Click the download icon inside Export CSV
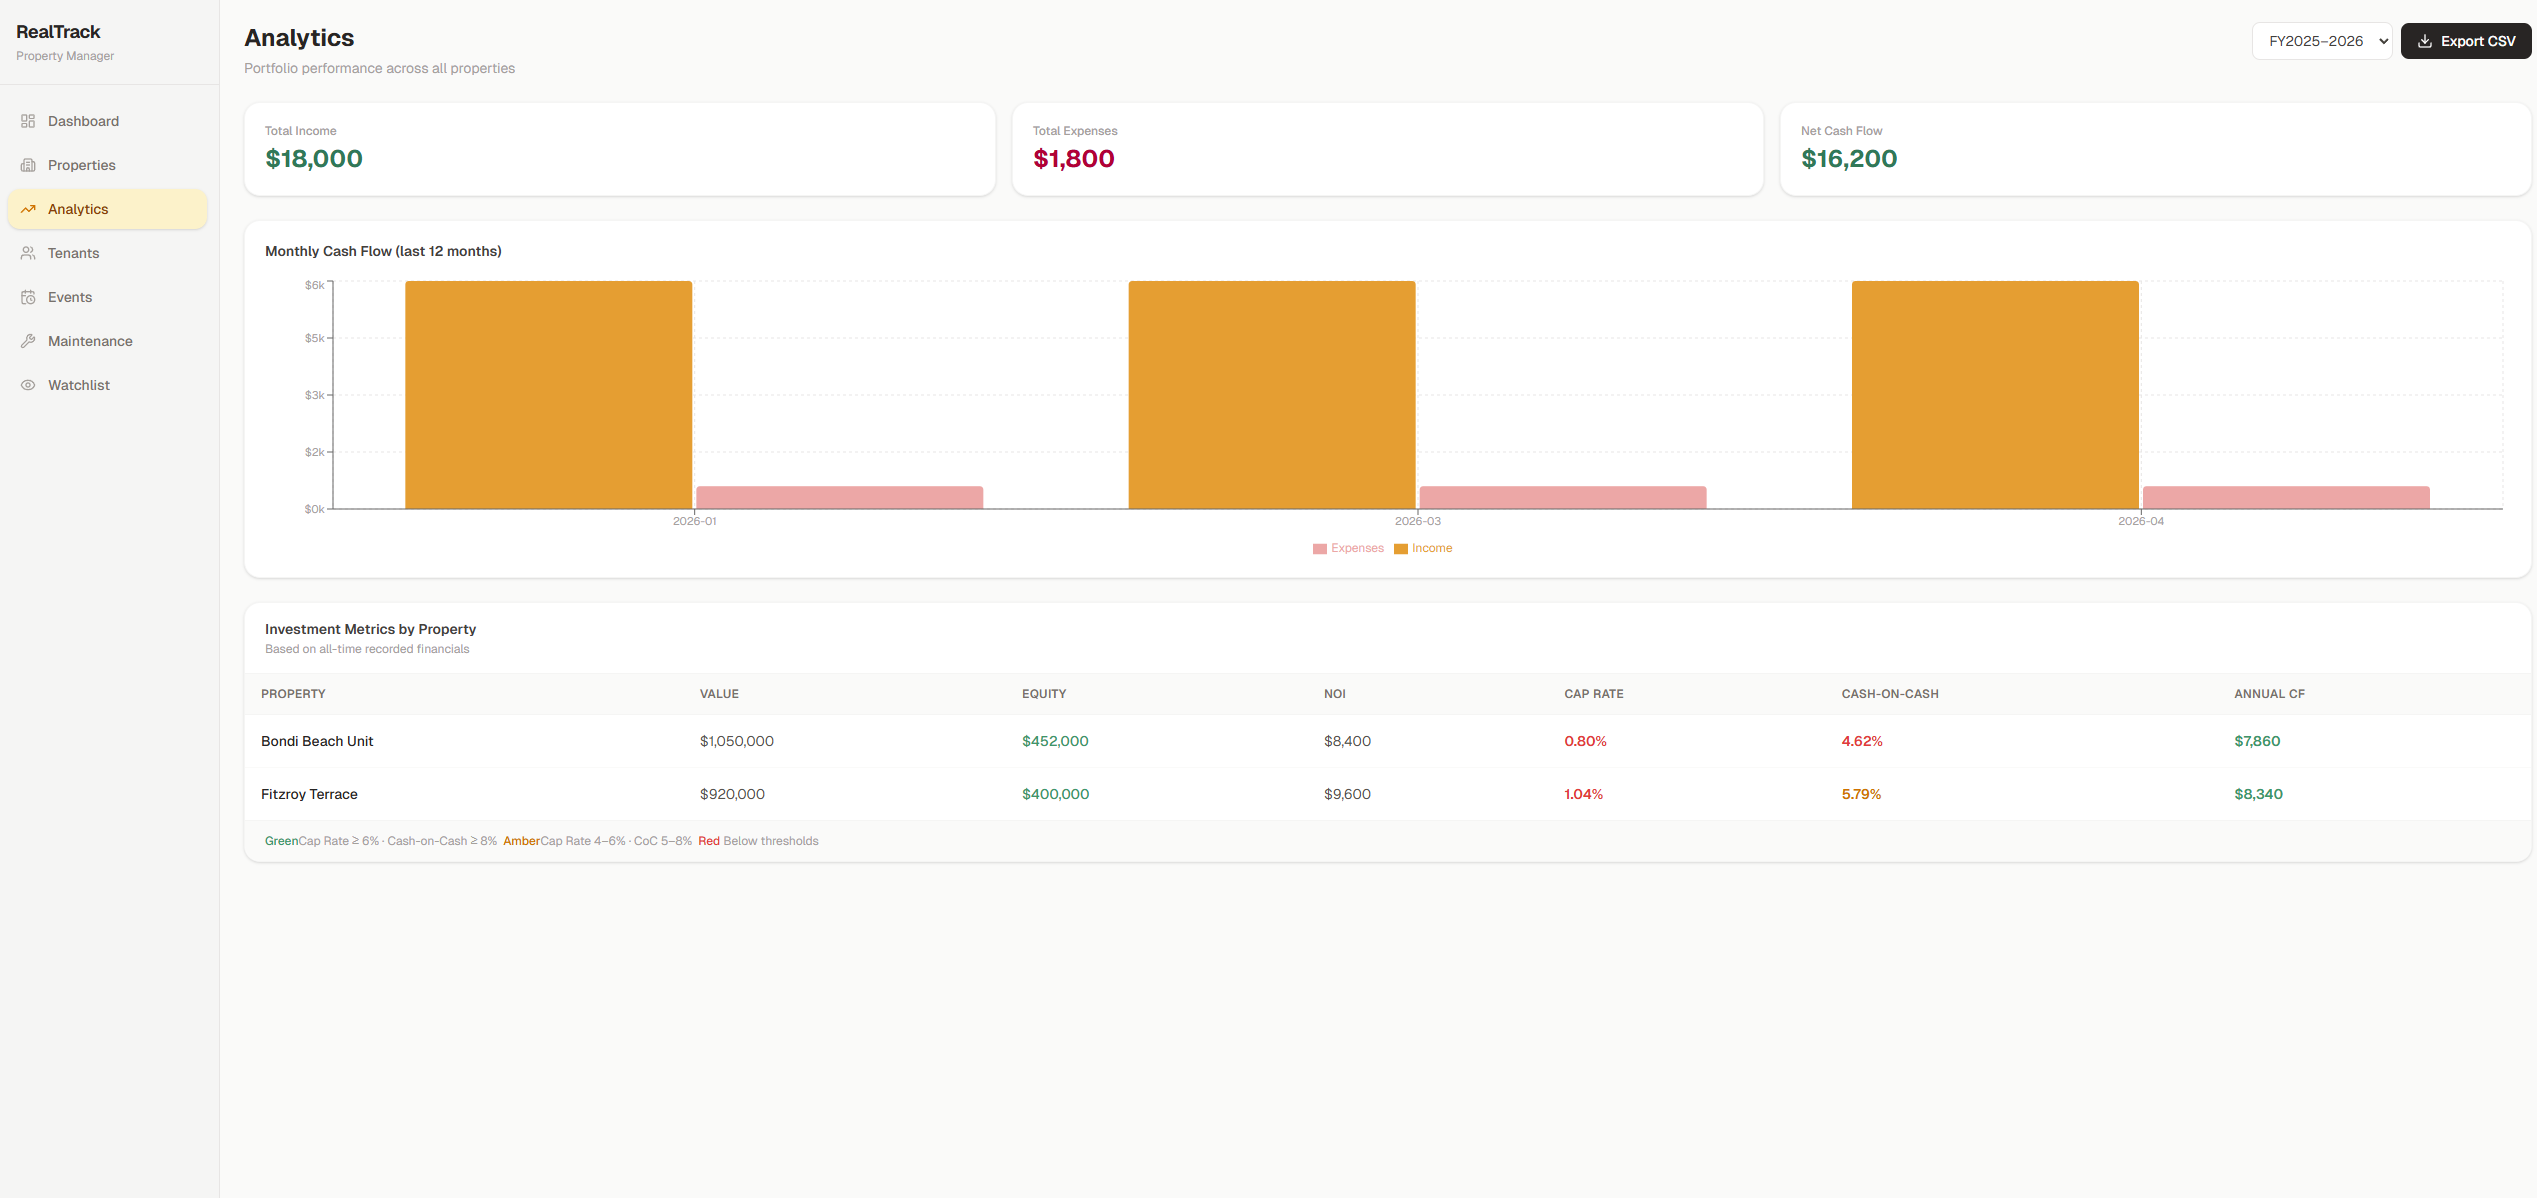Screen dimensions: 2537x1198 point(2424,41)
